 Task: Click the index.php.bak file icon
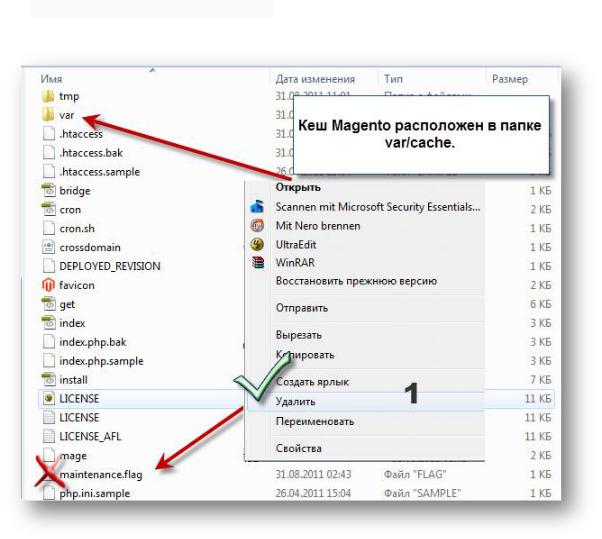49,342
